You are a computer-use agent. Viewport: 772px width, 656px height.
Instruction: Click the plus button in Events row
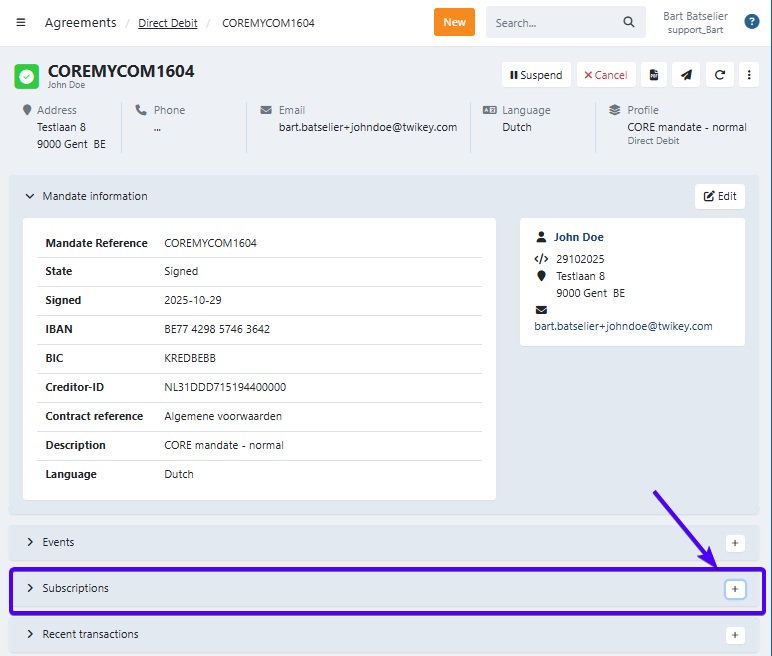(x=735, y=543)
